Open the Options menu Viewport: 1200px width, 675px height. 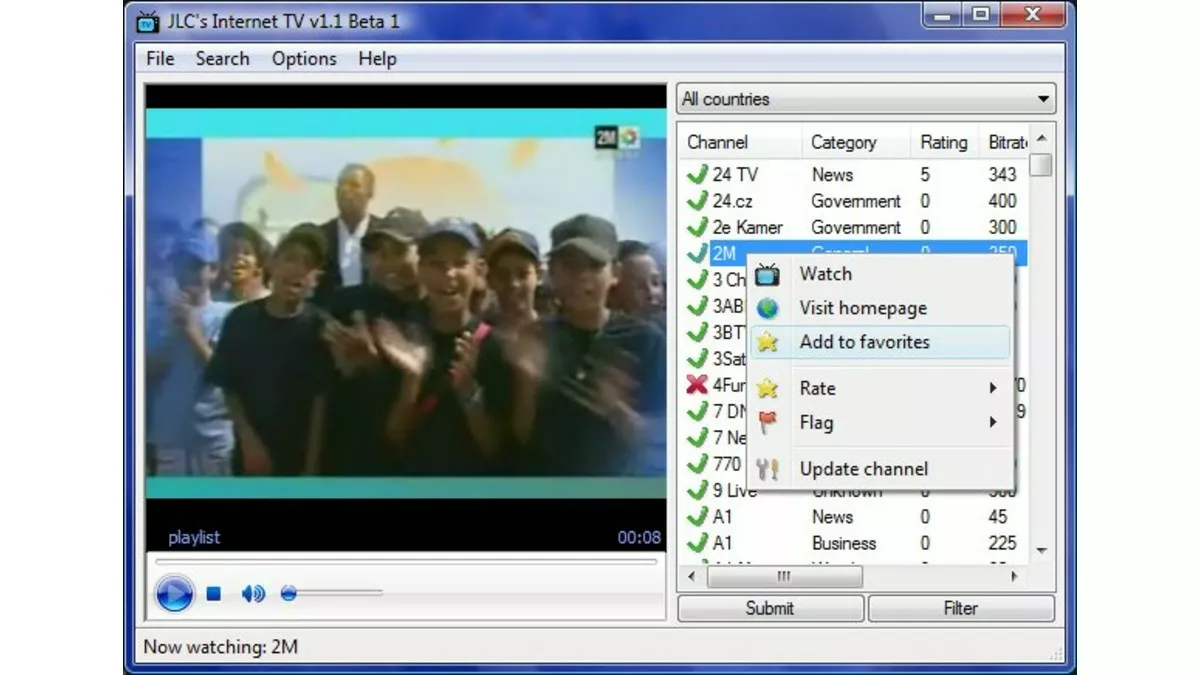[x=303, y=58]
